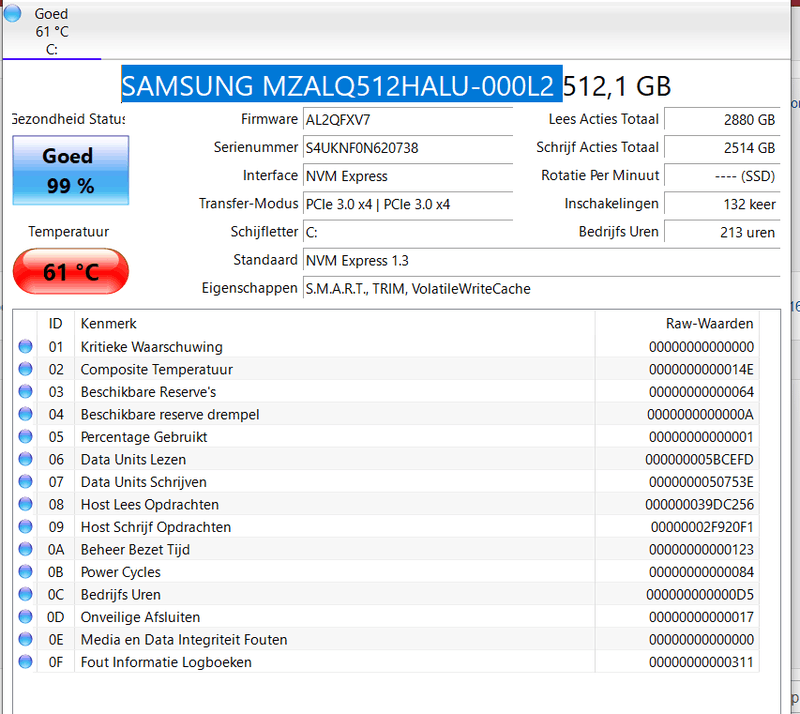The height and width of the screenshot is (714, 800).
Task: Click raw value 0000000000017
Action: [x=701, y=617]
